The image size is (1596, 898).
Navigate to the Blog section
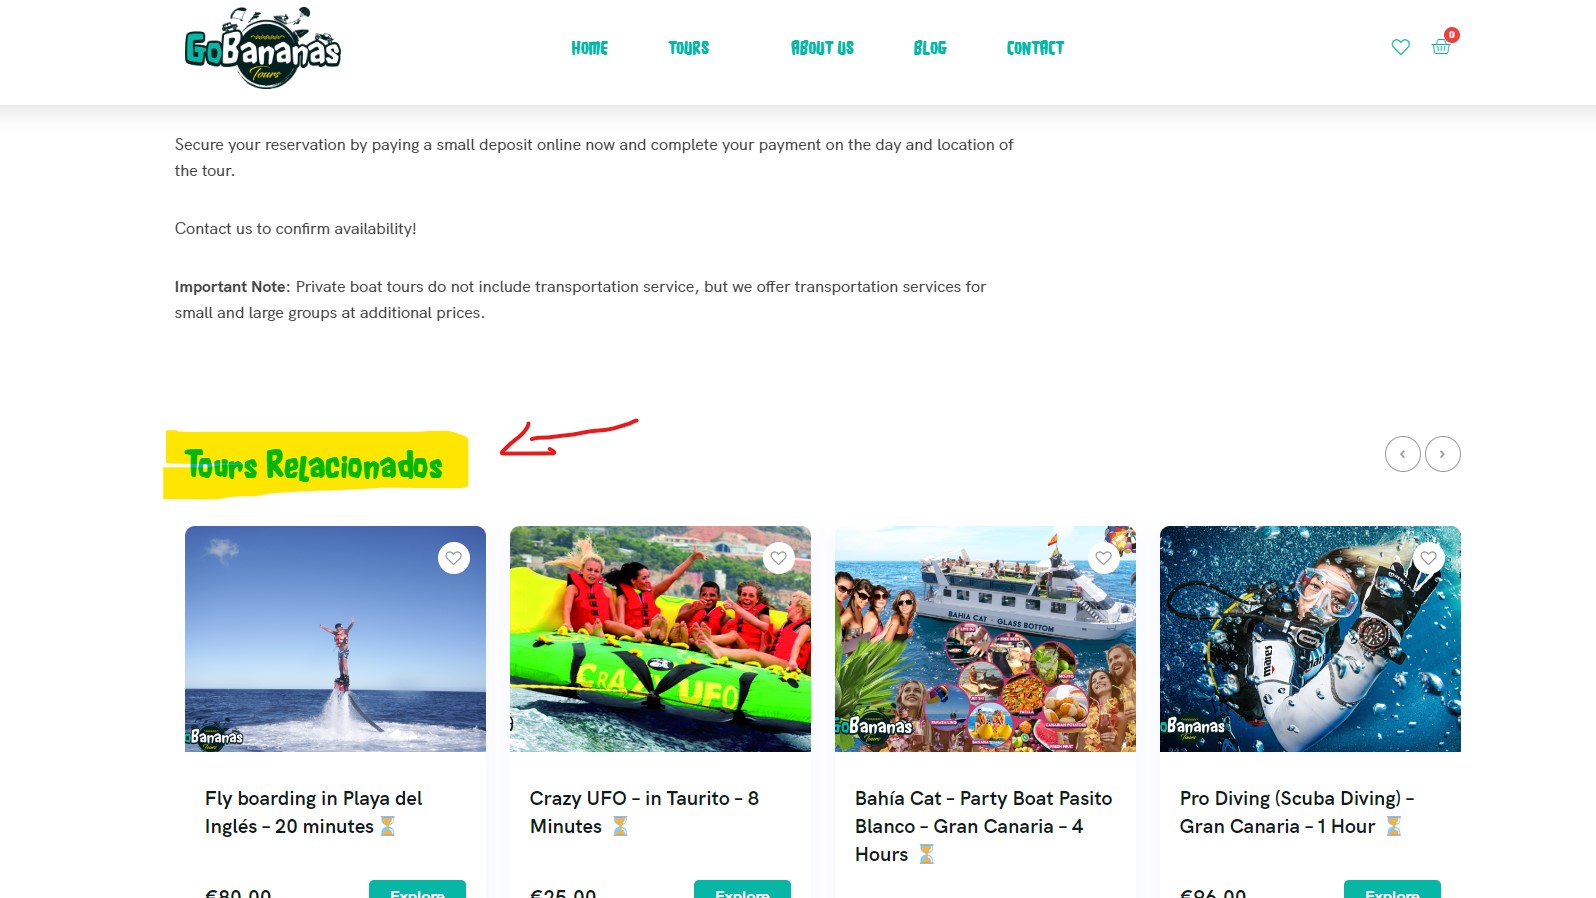click(930, 48)
